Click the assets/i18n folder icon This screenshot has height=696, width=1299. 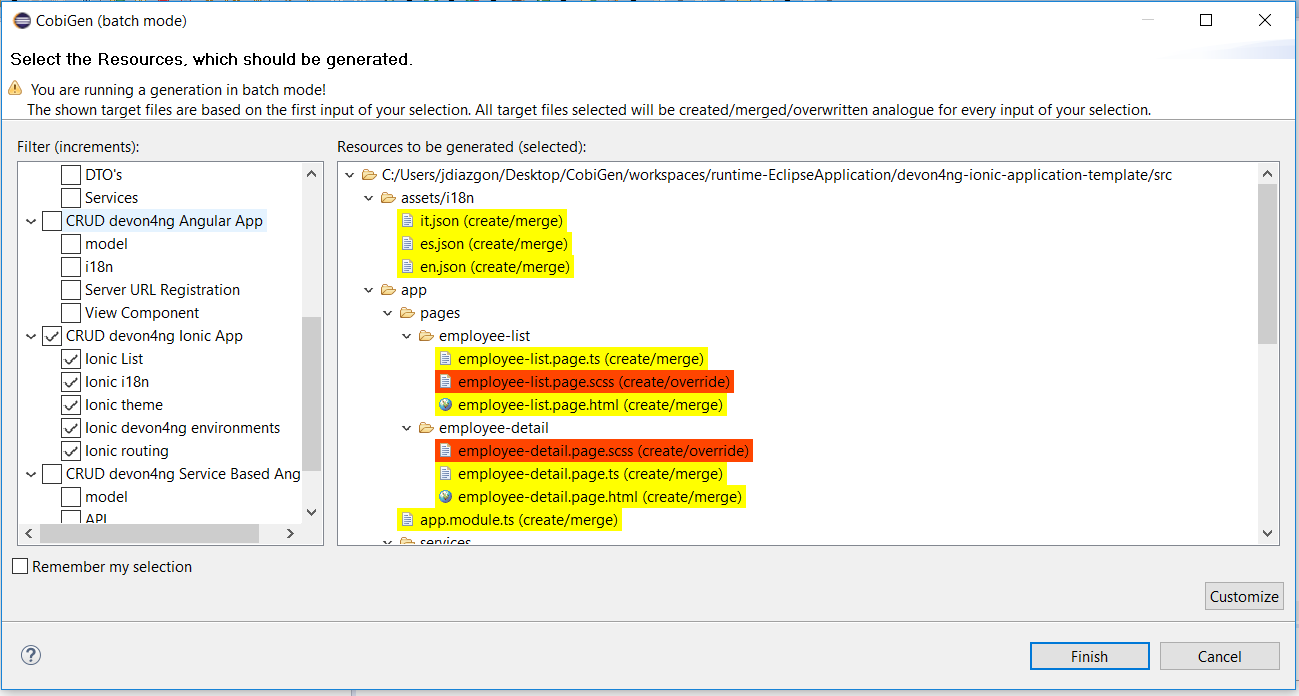click(x=388, y=198)
